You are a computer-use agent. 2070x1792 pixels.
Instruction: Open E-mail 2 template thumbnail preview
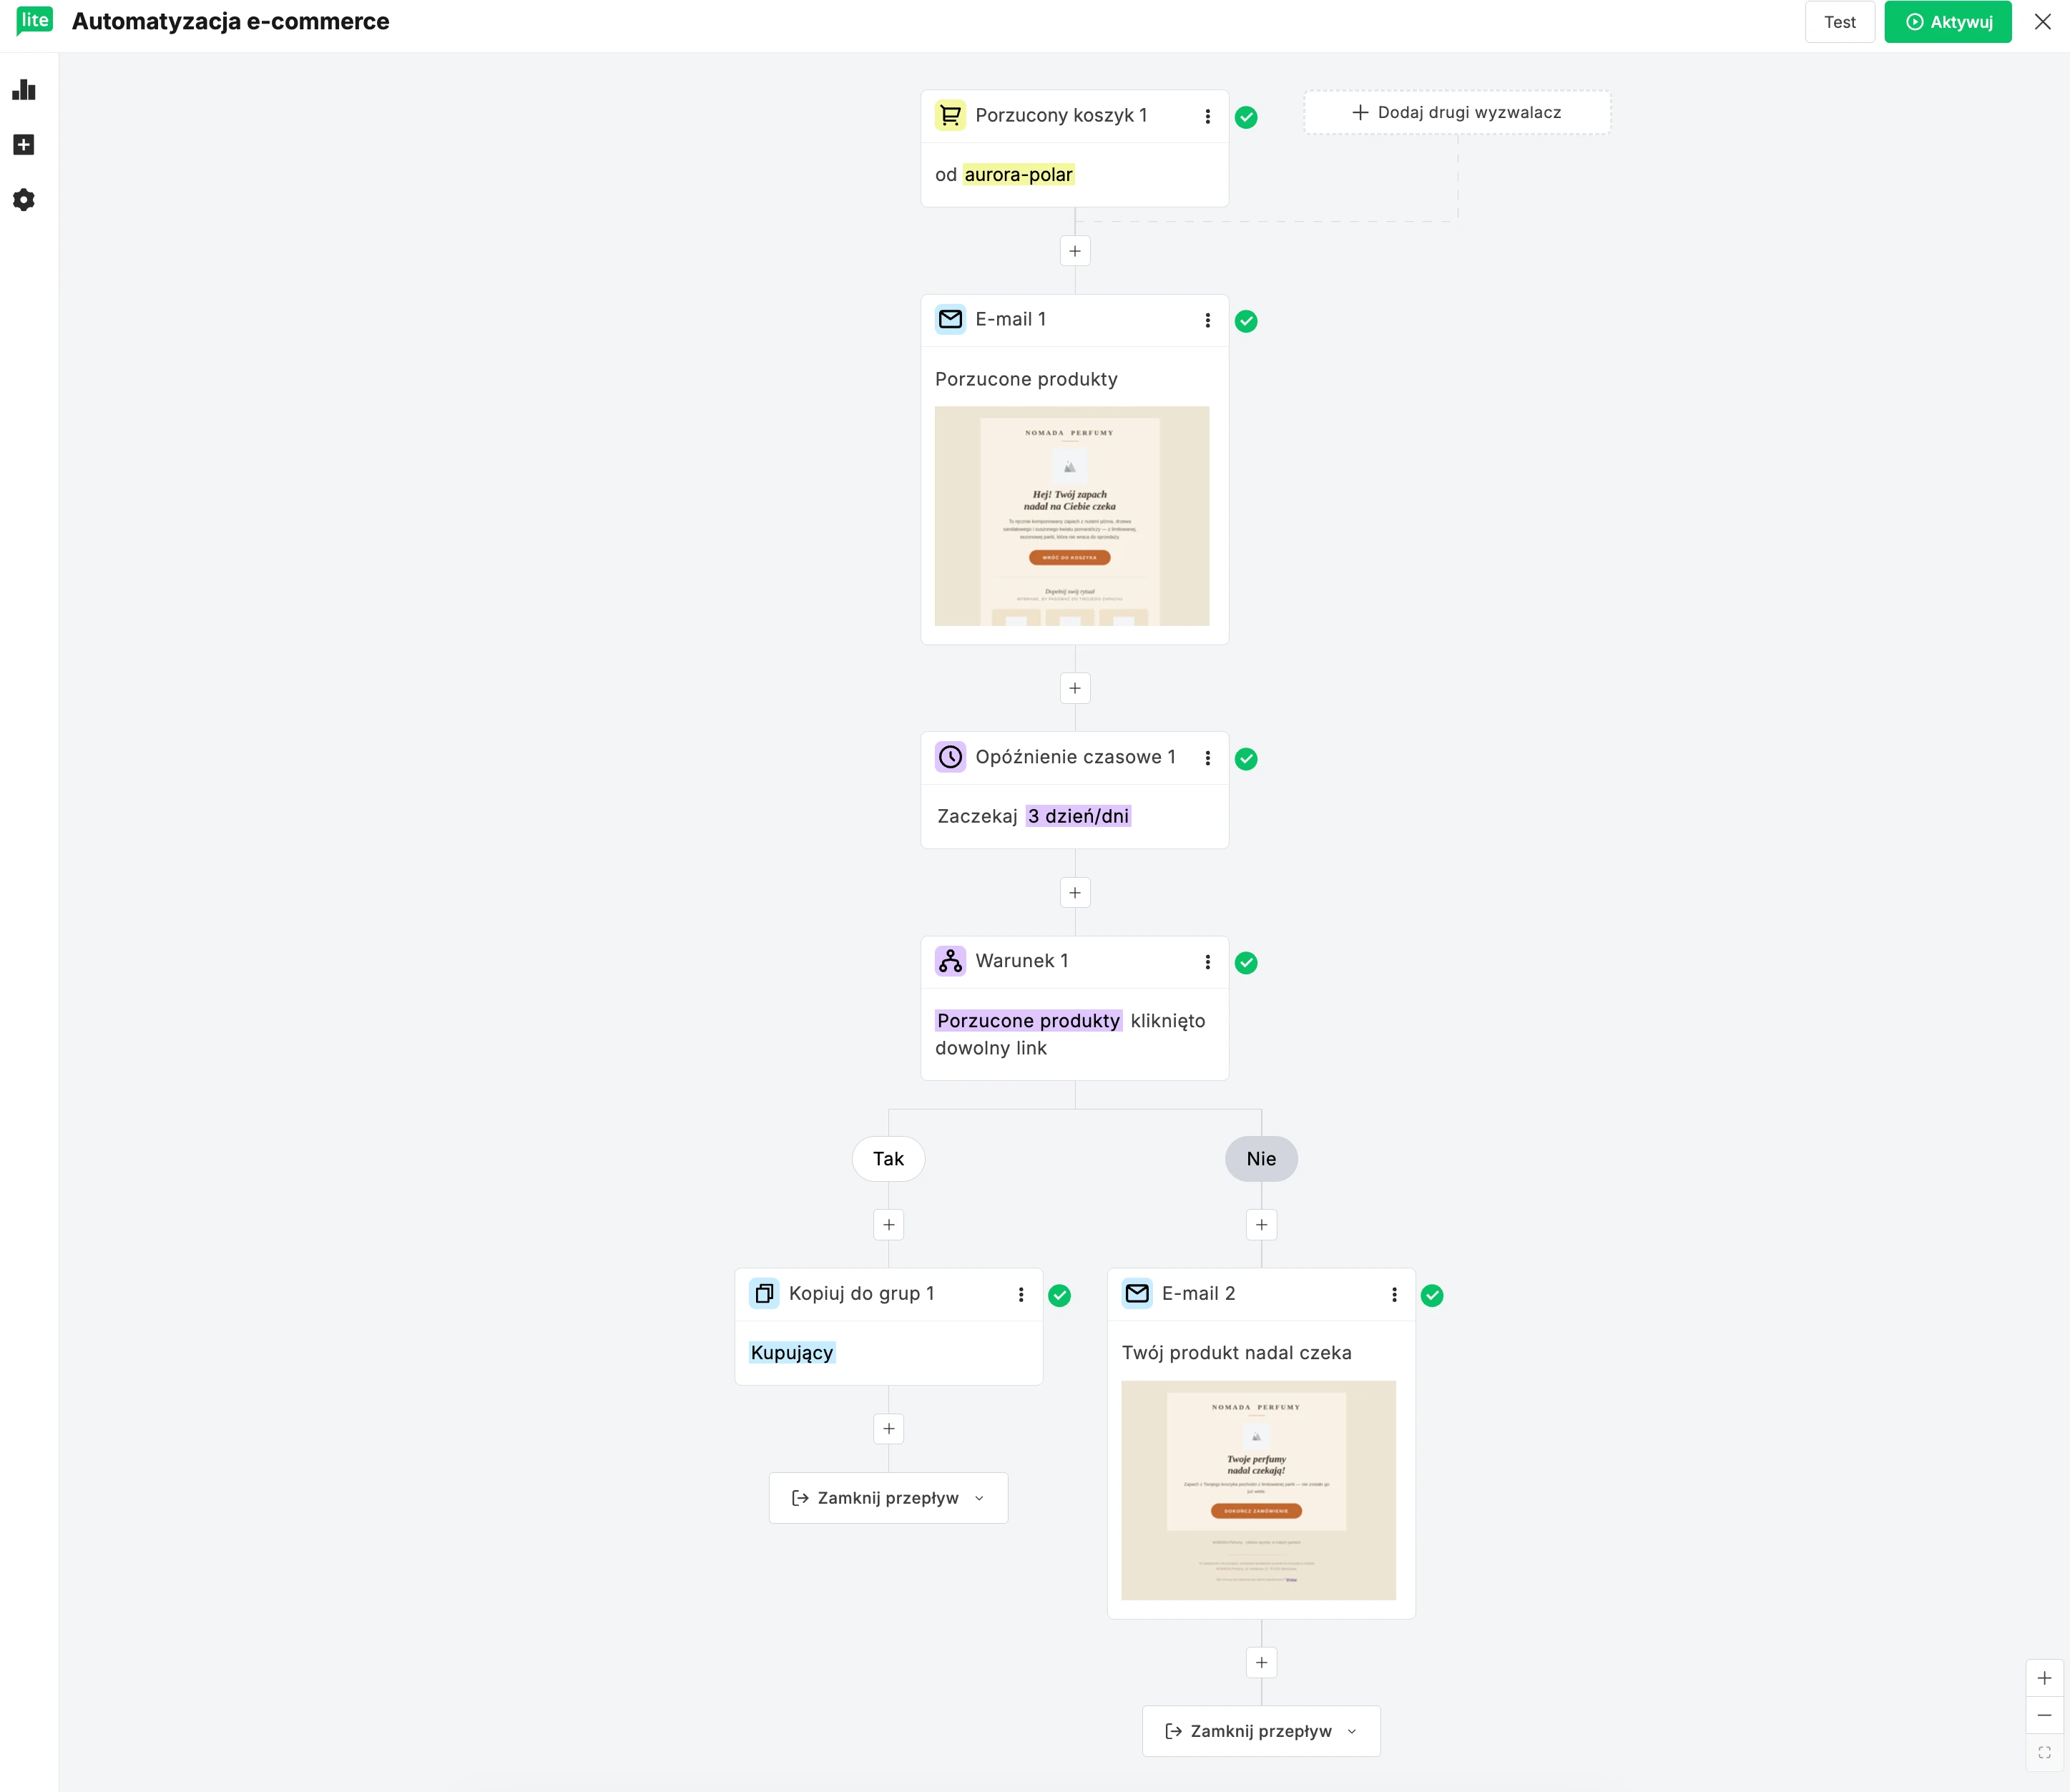tap(1258, 1491)
